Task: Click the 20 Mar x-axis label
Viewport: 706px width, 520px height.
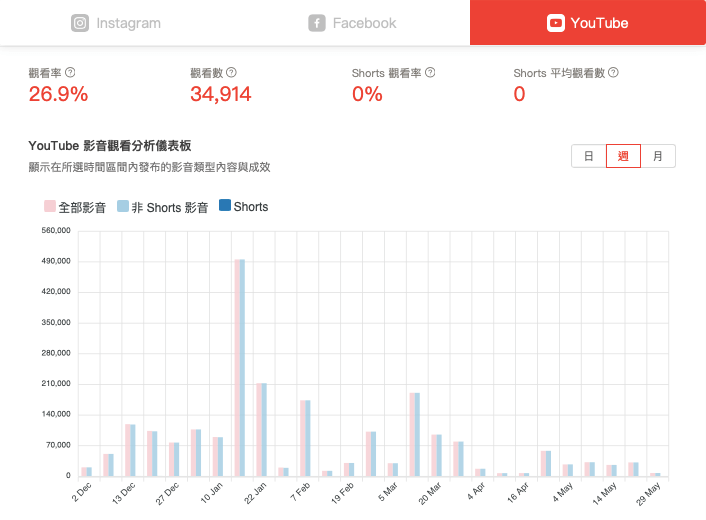Action: coord(430,493)
